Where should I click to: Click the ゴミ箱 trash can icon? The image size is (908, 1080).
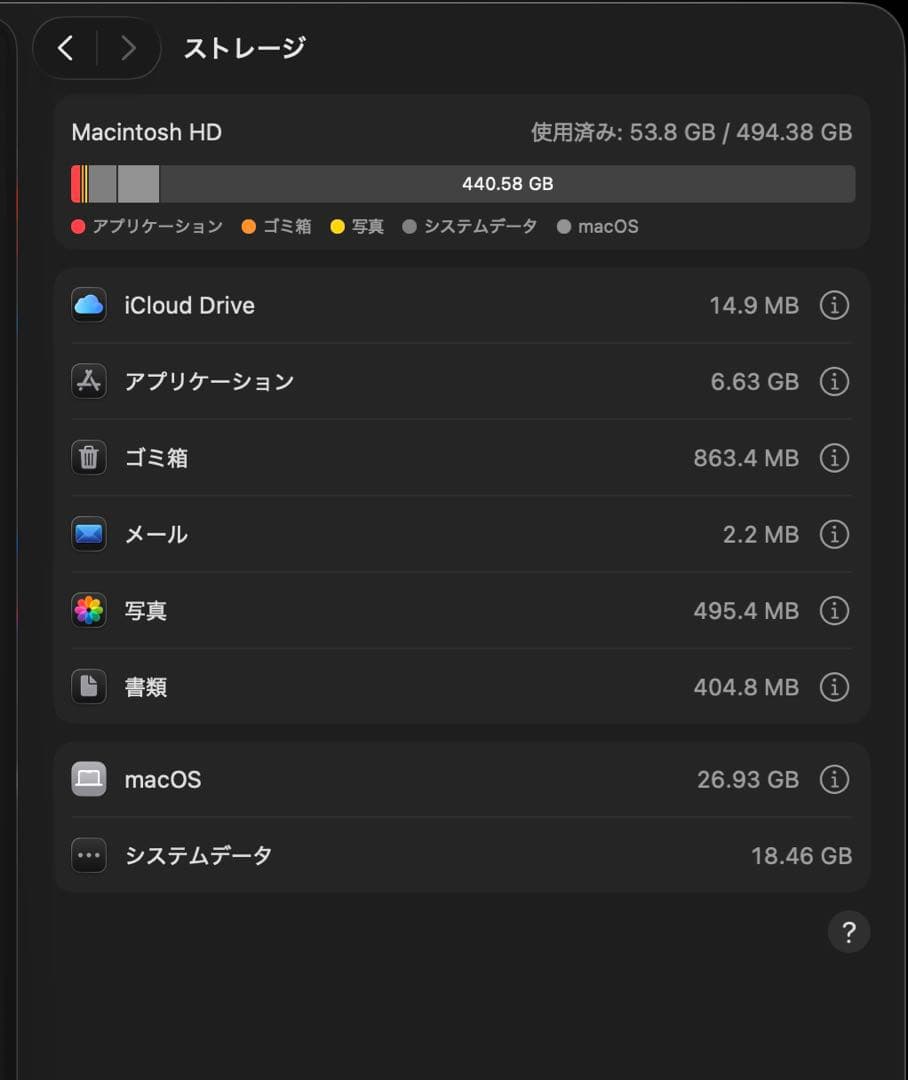88,458
